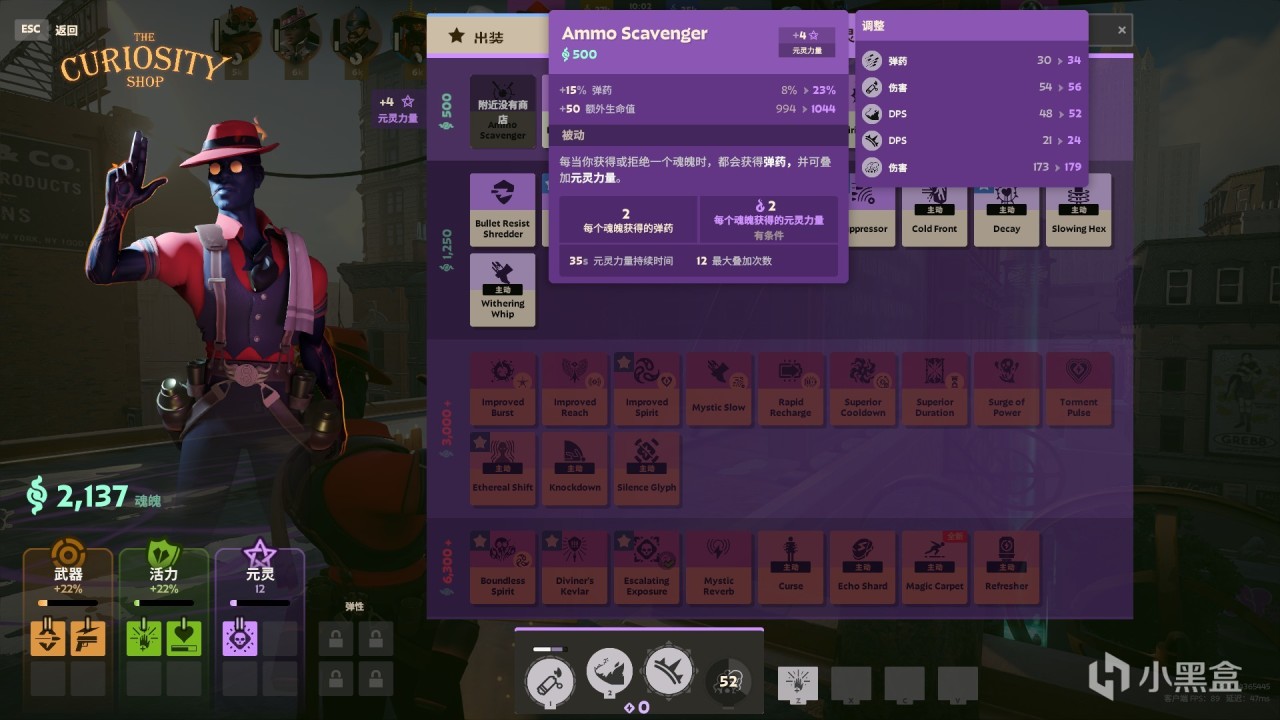Image resolution: width=1280 pixels, height=720 pixels.
Task: Click the bottom-right locked 弹性 slot
Action: [375, 678]
